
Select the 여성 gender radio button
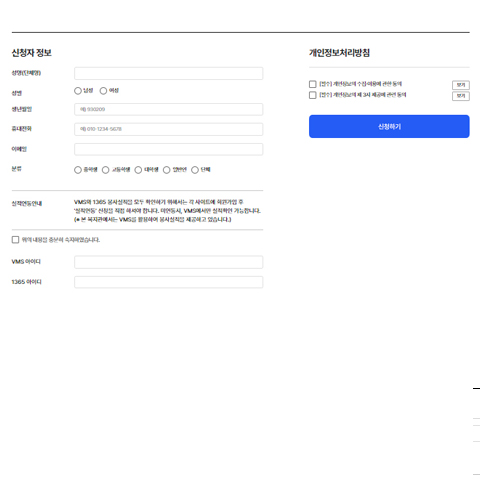point(103,91)
